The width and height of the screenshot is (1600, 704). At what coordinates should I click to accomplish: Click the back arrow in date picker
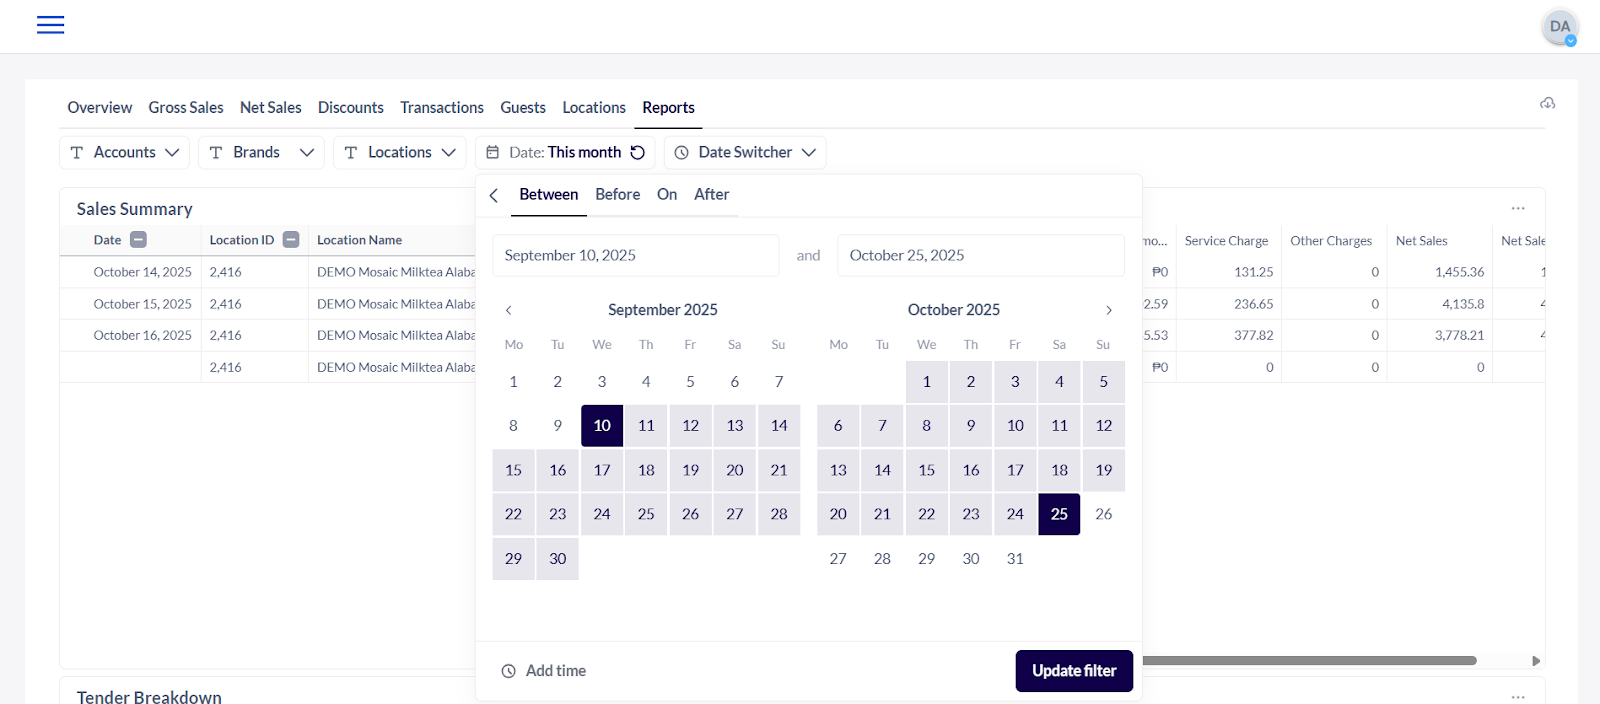(x=494, y=195)
